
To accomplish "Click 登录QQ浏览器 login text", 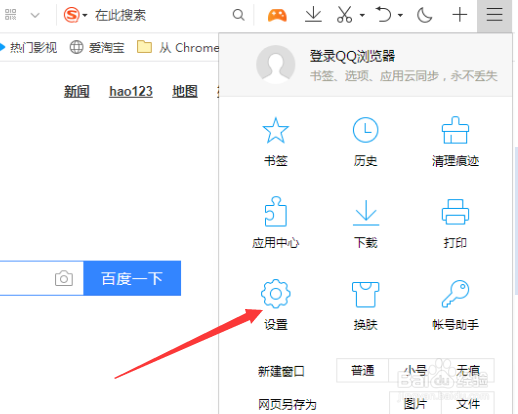I will coord(352,56).
